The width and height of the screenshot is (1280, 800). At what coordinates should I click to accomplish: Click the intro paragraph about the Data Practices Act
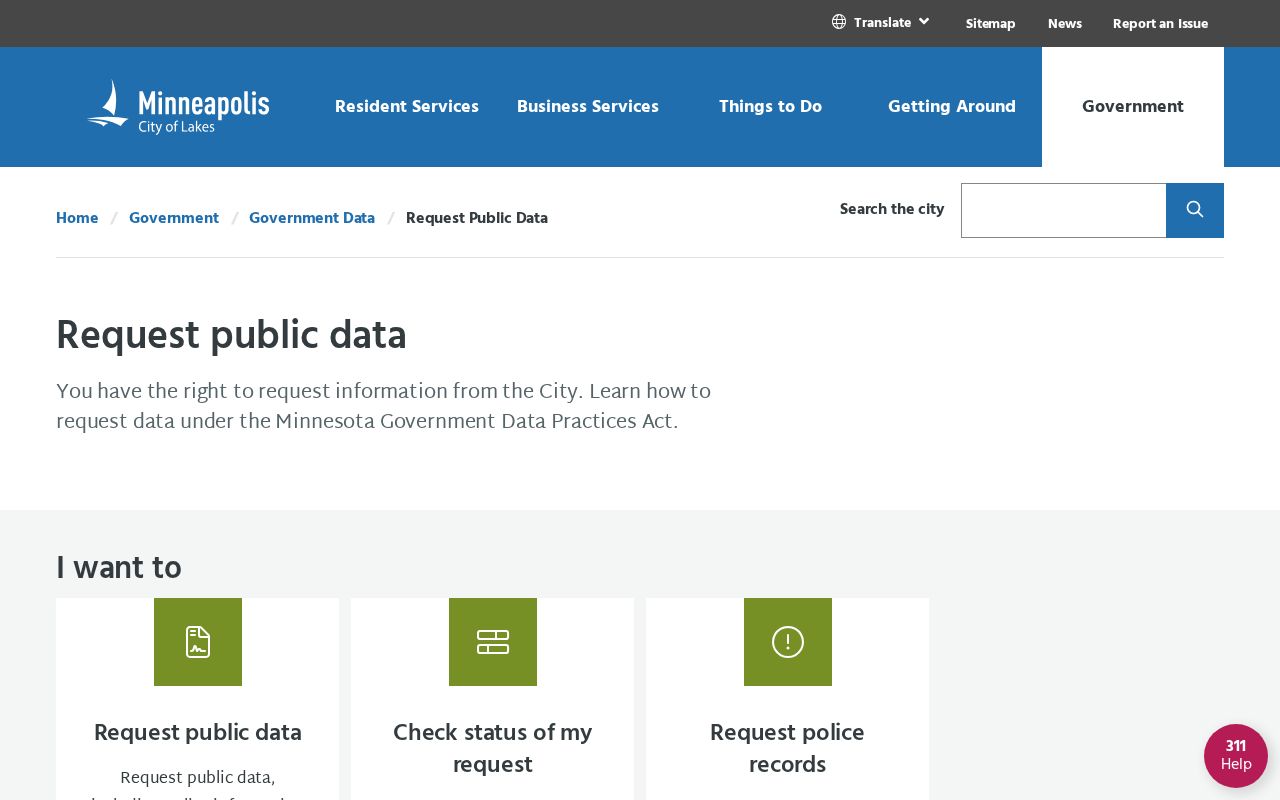pyautogui.click(x=384, y=406)
